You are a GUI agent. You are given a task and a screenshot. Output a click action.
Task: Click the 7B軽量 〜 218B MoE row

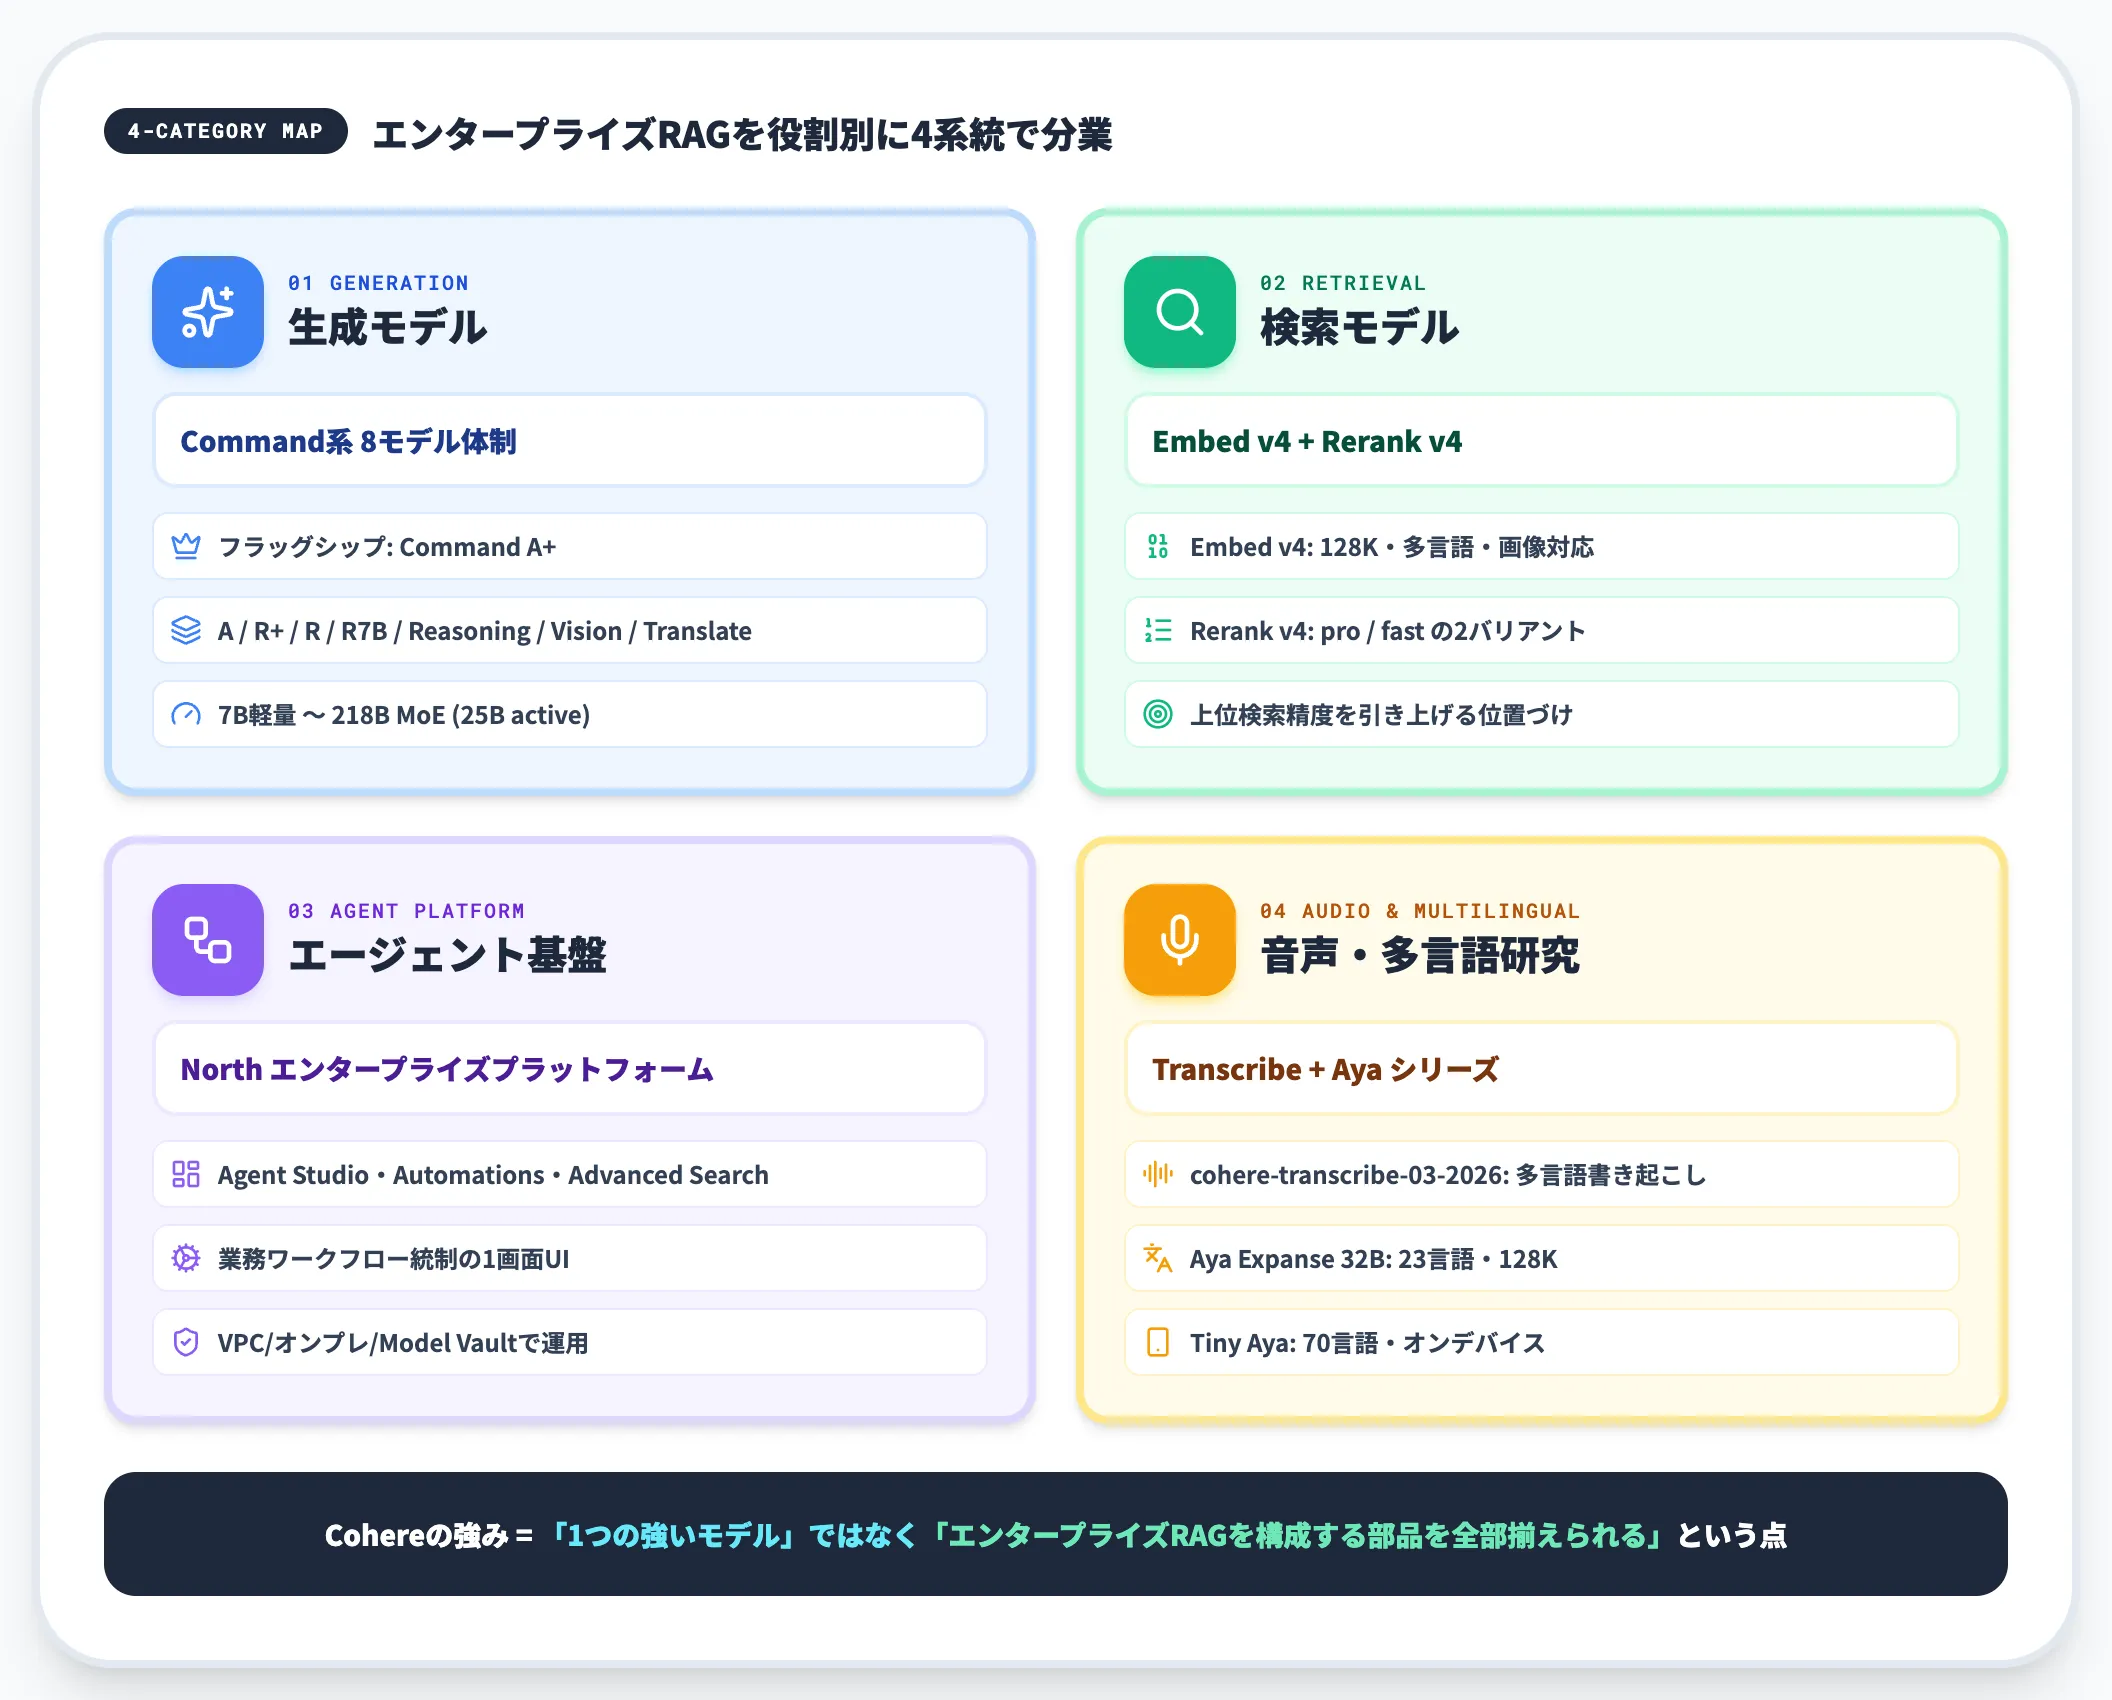pyautogui.click(x=570, y=714)
